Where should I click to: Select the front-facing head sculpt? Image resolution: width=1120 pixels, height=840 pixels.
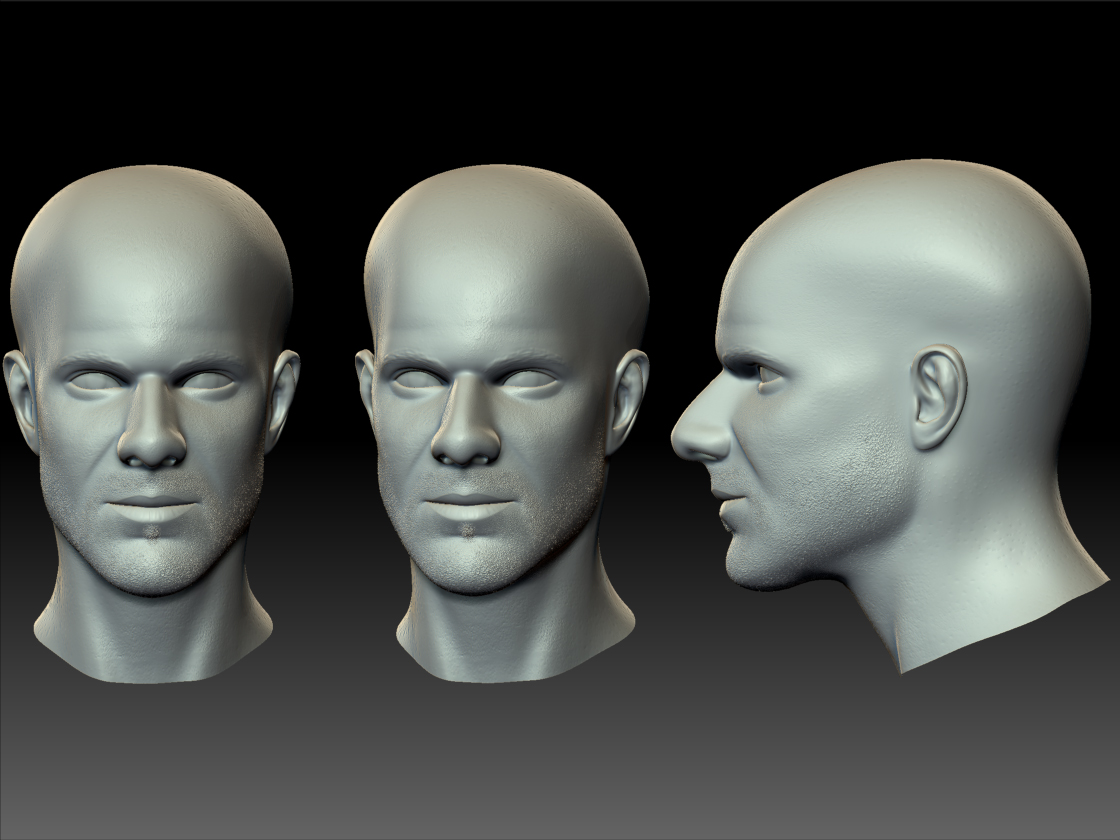(x=151, y=424)
